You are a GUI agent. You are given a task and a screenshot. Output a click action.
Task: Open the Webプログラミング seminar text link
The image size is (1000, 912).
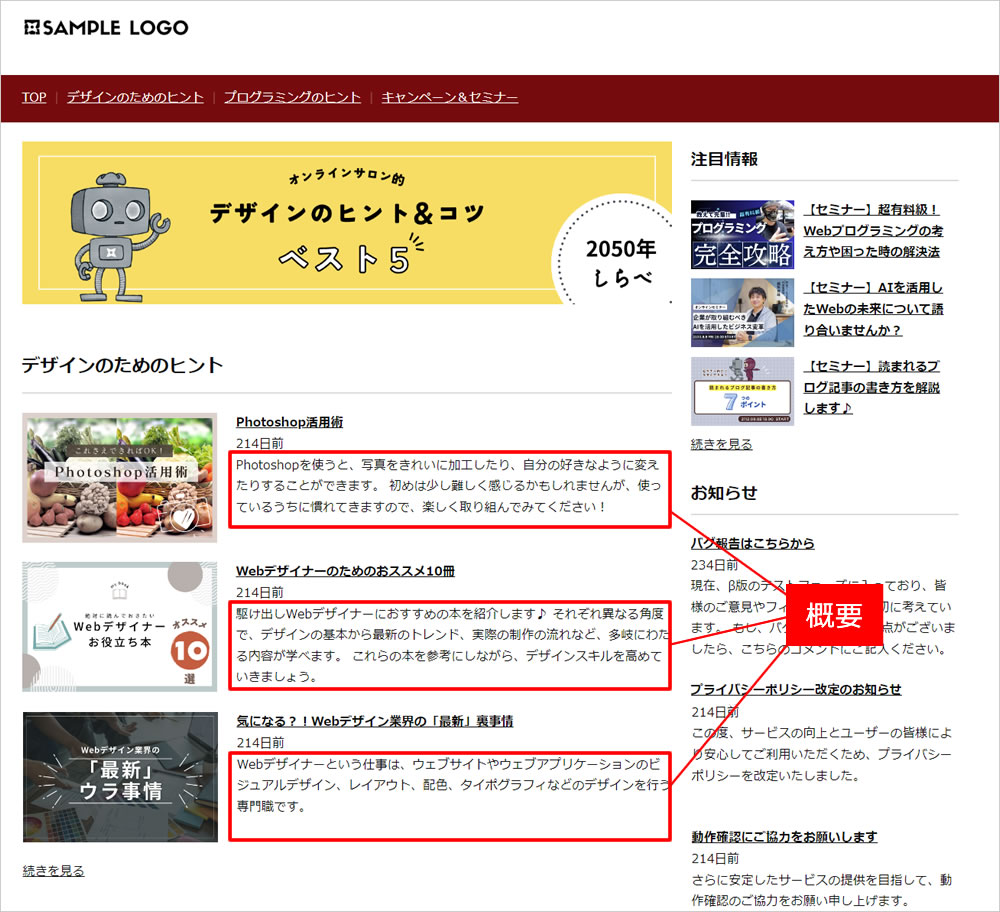(x=872, y=231)
